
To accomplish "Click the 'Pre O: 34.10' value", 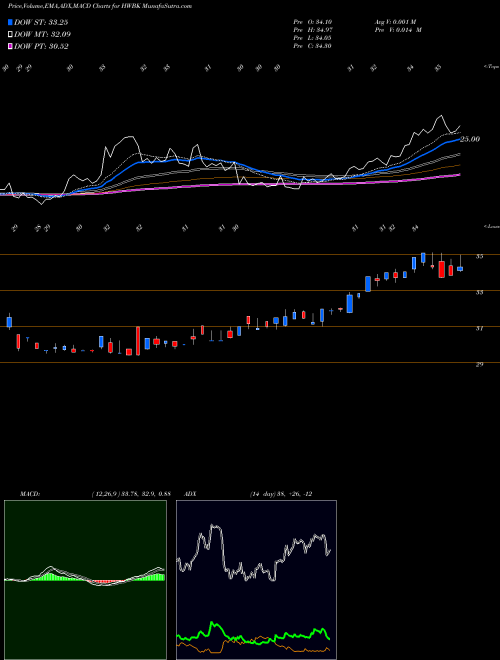I will [312, 22].
